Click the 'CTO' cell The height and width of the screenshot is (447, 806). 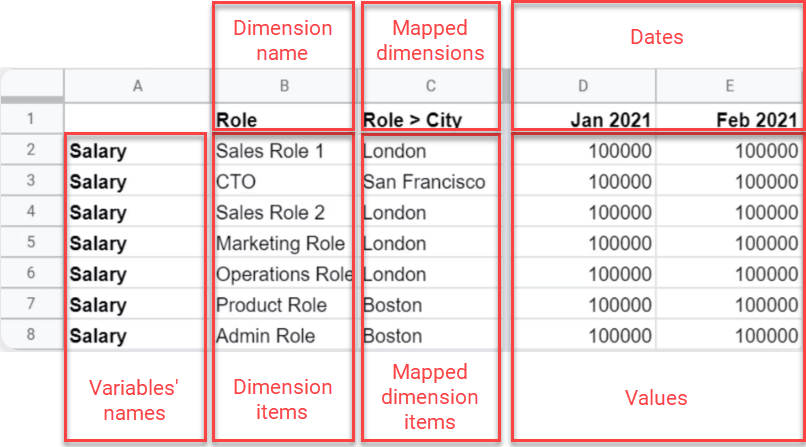(x=284, y=182)
